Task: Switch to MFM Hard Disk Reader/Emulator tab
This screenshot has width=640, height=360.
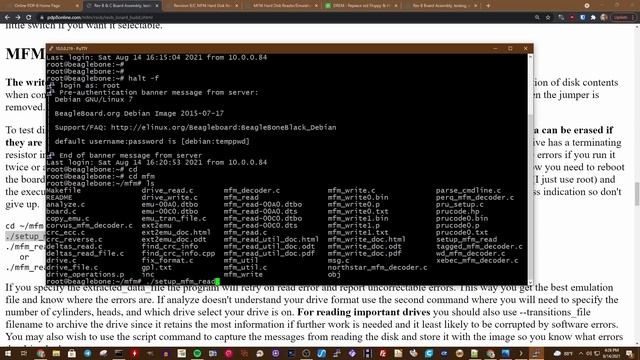Action: coord(282,6)
